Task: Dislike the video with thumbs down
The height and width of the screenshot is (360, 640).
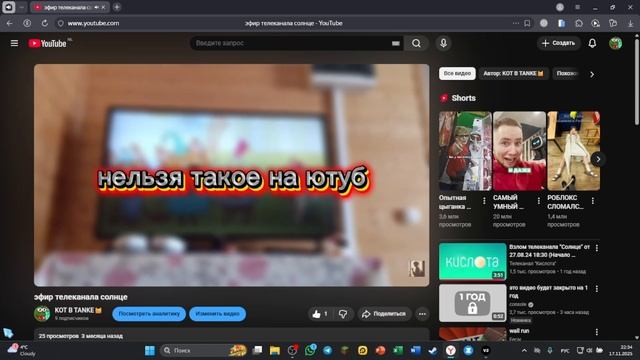Action: 343,313
